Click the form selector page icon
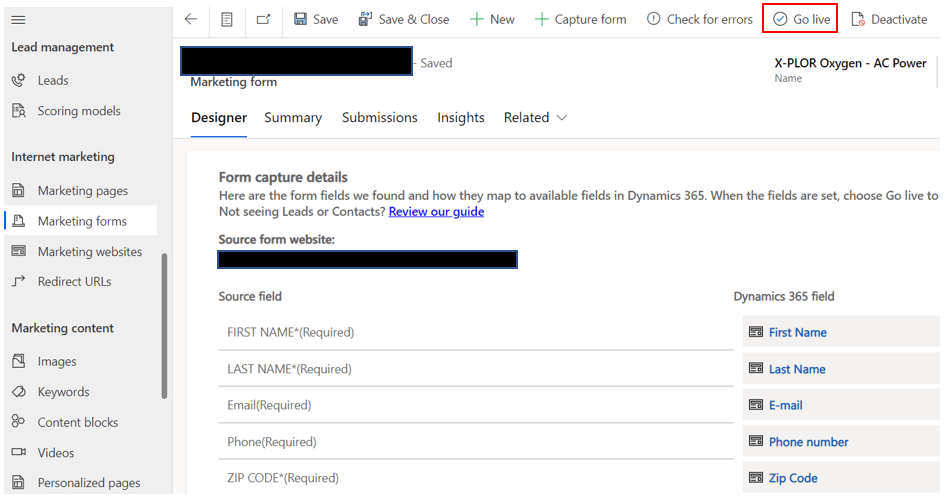 click(x=227, y=19)
